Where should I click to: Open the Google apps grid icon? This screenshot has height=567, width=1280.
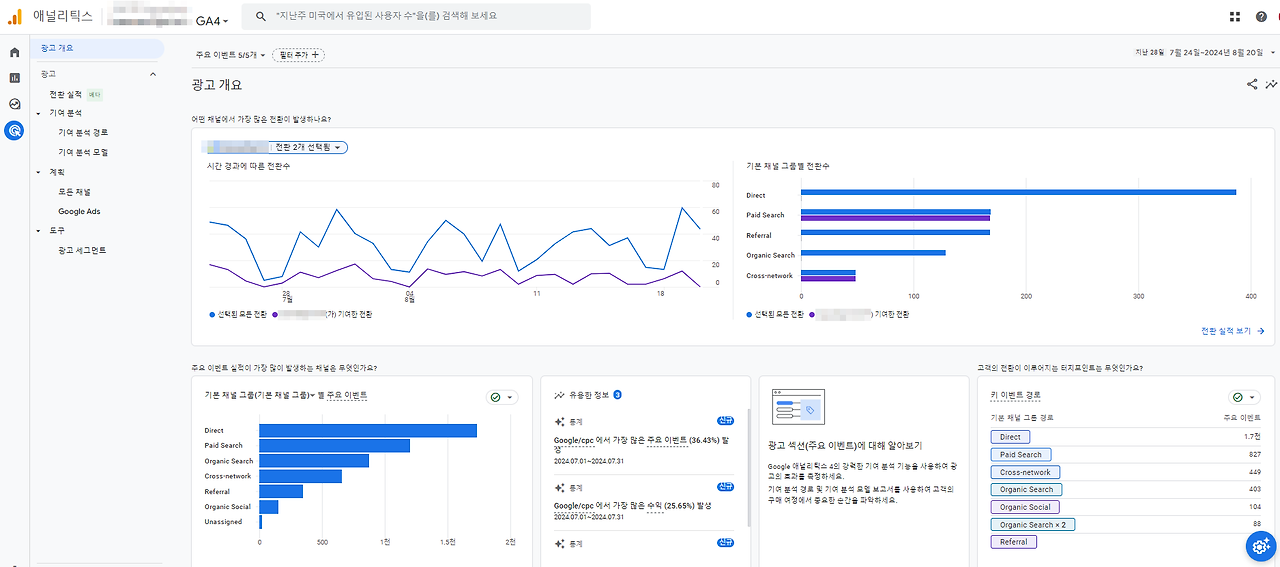[x=1234, y=16]
